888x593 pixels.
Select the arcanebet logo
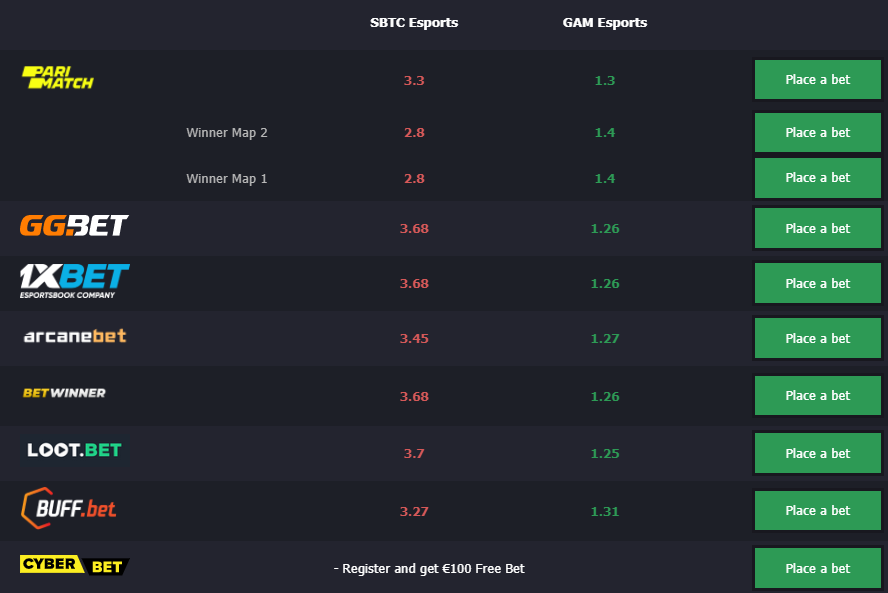click(75, 336)
